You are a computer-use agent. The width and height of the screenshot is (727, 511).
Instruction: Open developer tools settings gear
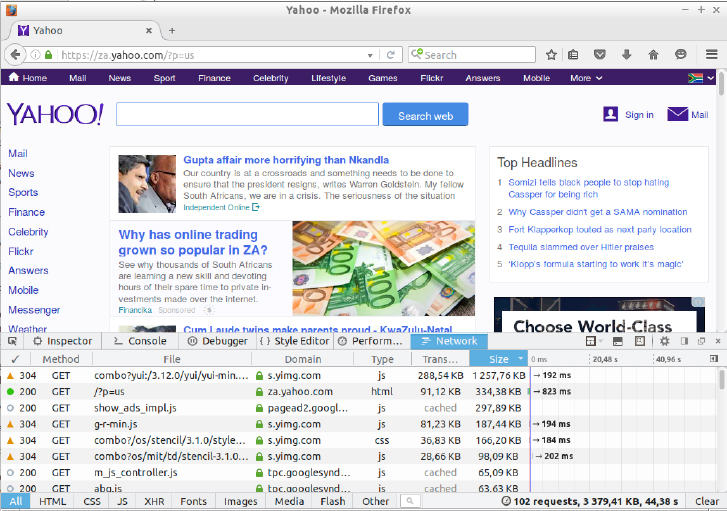pos(664,341)
